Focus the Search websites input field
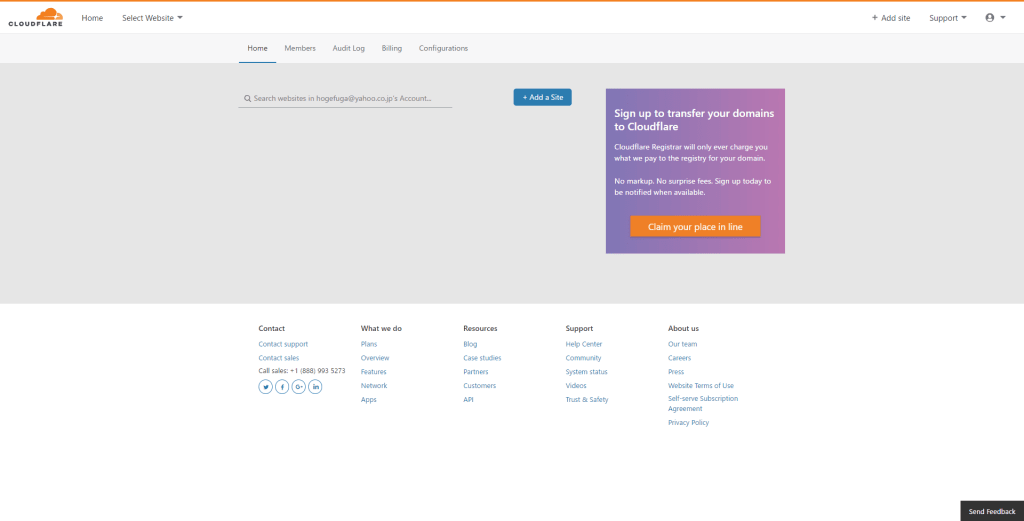 (x=345, y=99)
